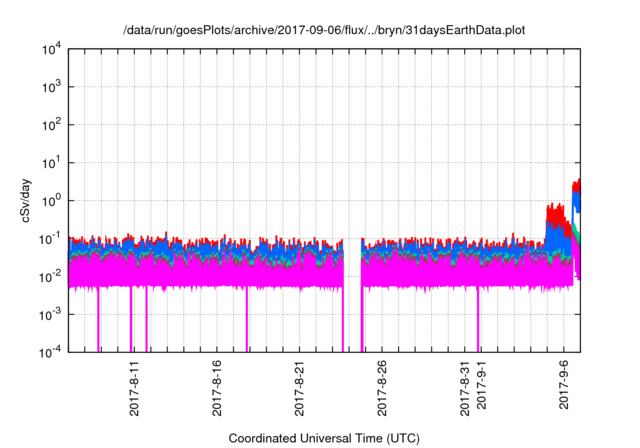Click the 10^1 y-axis tick label

pos(52,163)
